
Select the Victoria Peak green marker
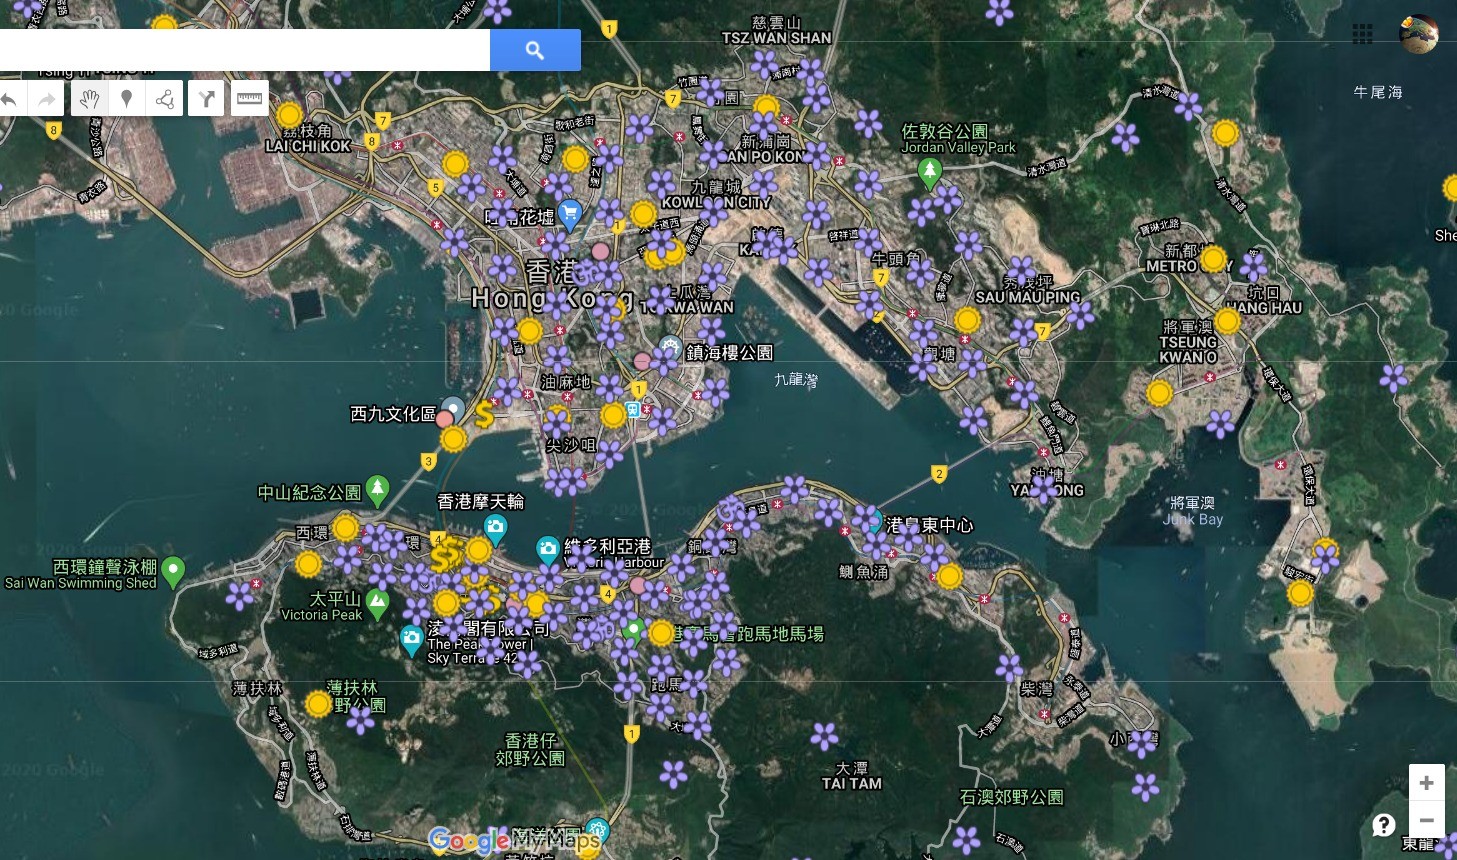[377, 602]
